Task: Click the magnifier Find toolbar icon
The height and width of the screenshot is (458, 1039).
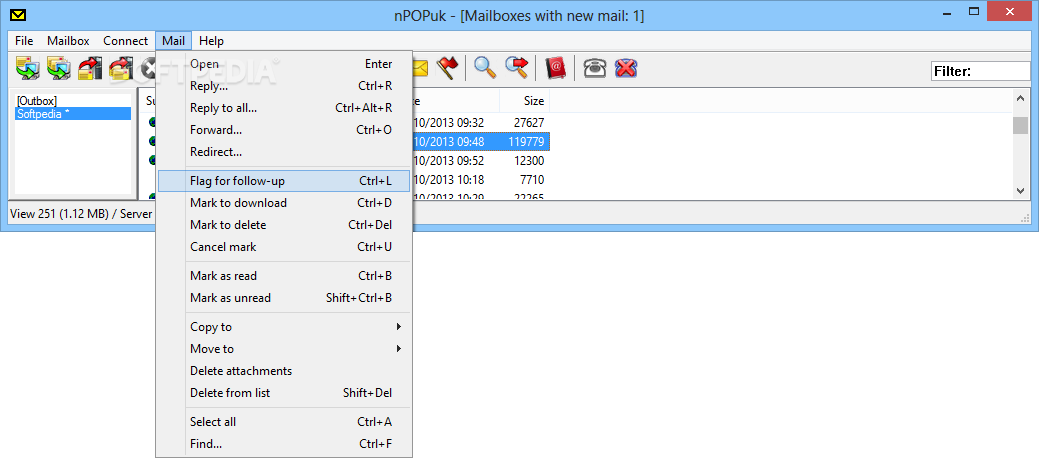Action: [485, 68]
